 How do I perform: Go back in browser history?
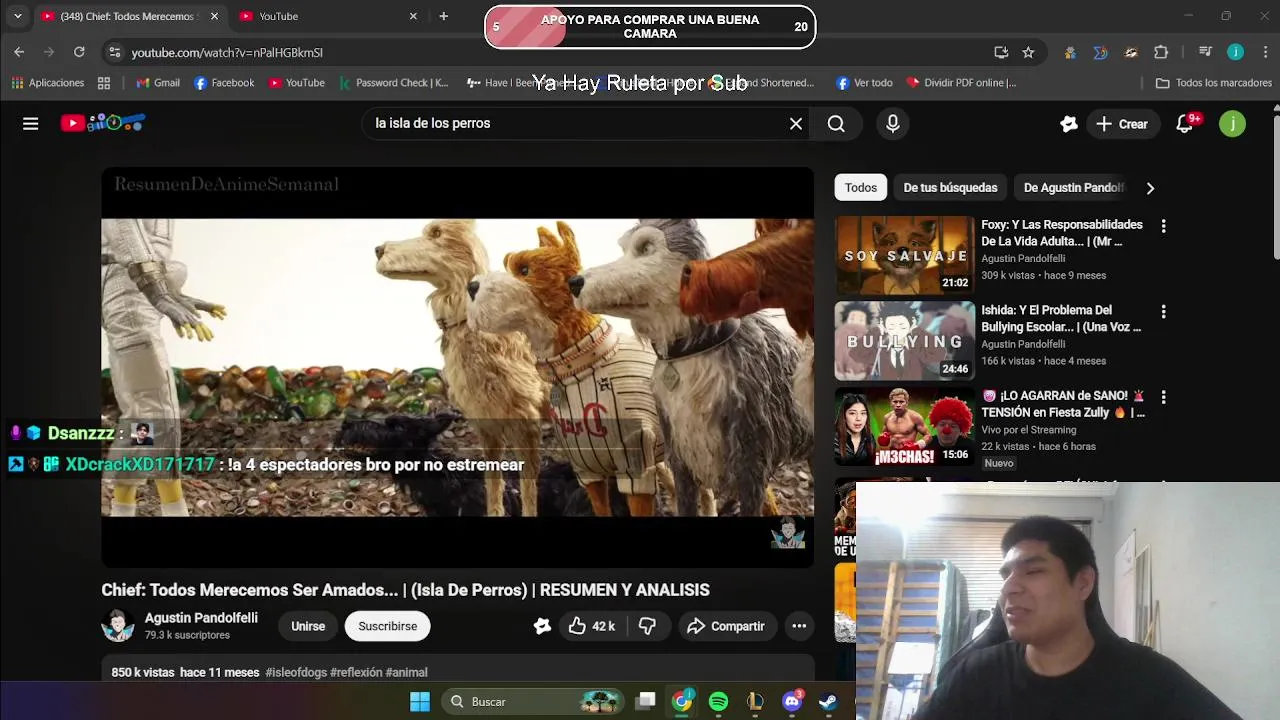(x=19, y=52)
